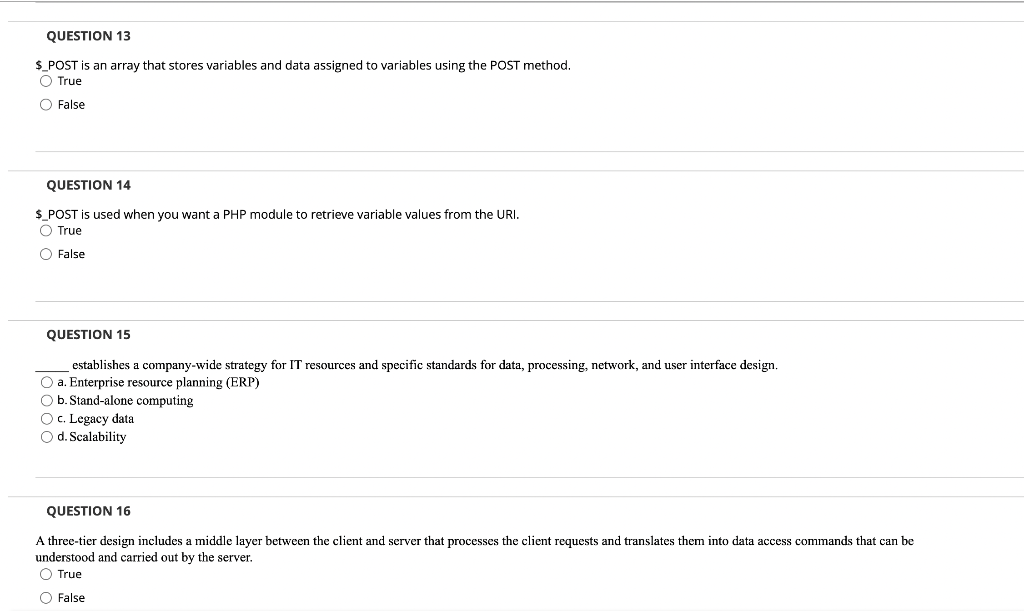Click the True label under Question 13
Image resolution: width=1024 pixels, height=611 pixels.
click(68, 81)
